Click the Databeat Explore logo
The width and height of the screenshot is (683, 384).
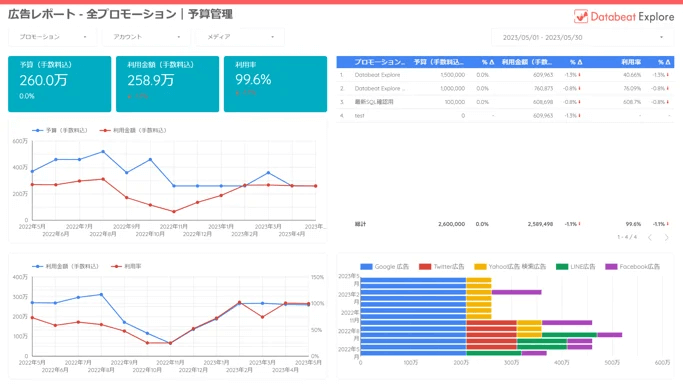click(624, 17)
